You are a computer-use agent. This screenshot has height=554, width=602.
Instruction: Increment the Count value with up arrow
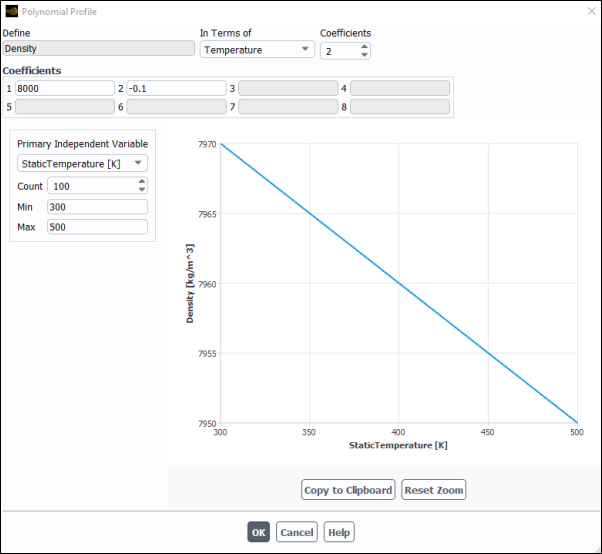tap(142, 182)
